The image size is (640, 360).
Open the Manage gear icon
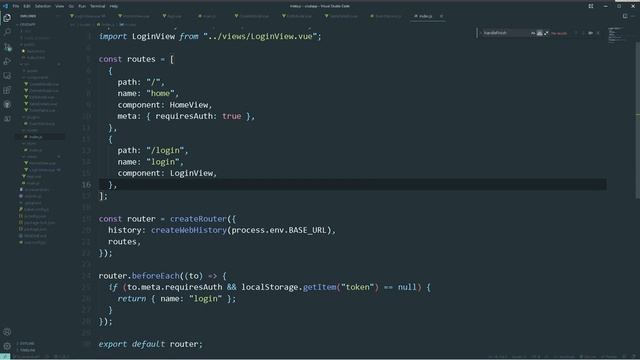pyautogui.click(x=7, y=346)
